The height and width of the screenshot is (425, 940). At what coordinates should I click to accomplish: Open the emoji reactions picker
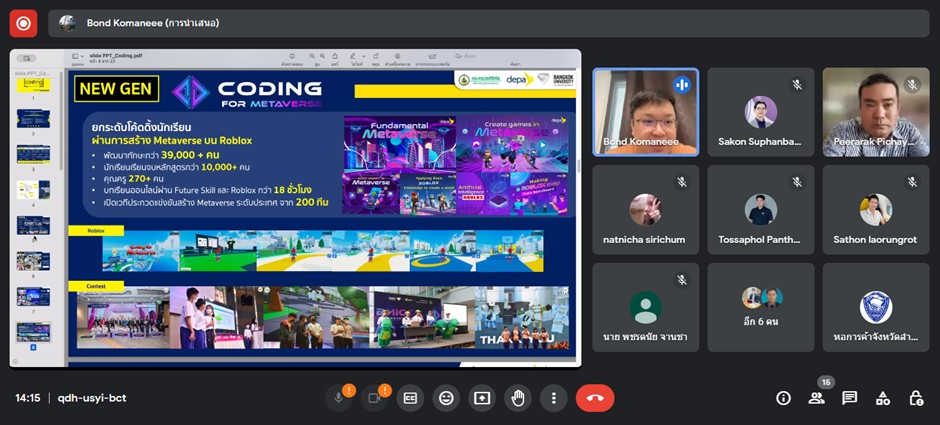[x=446, y=398]
